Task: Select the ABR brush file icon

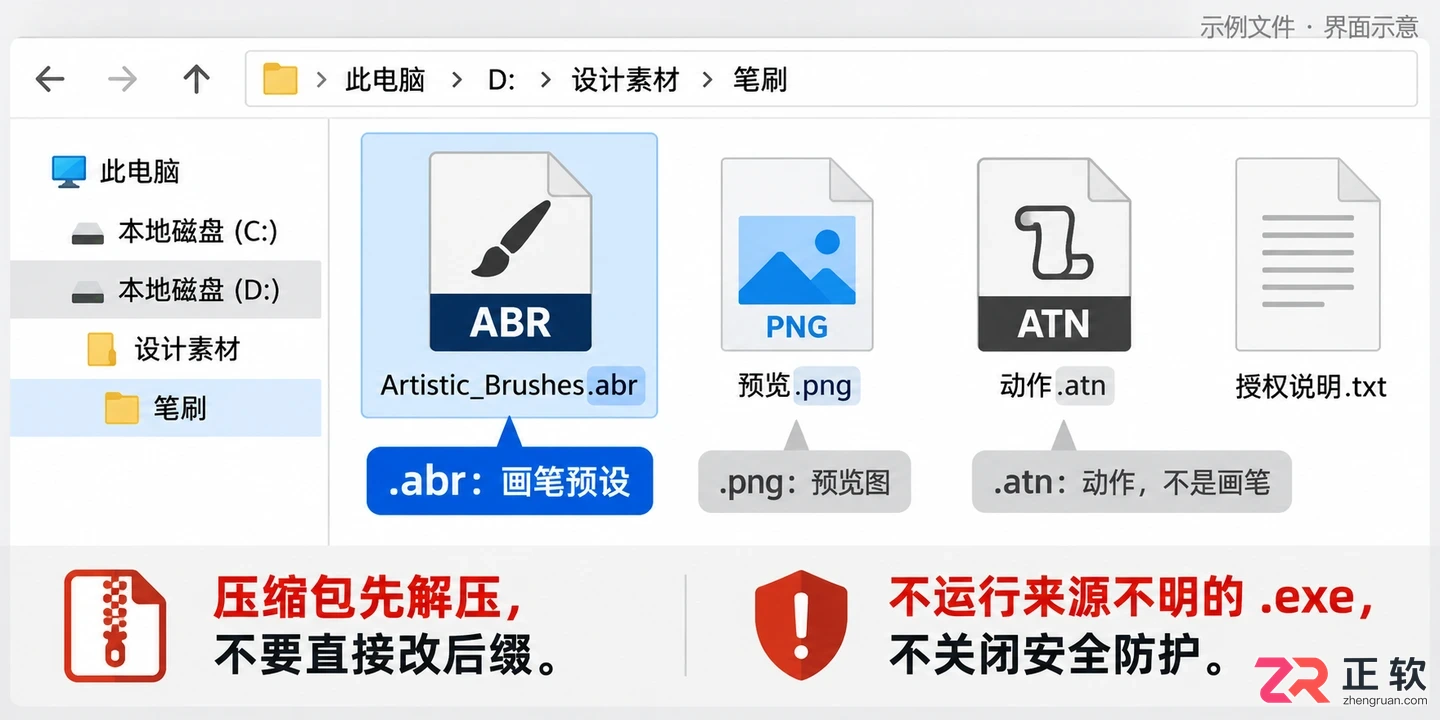Action: [510, 252]
